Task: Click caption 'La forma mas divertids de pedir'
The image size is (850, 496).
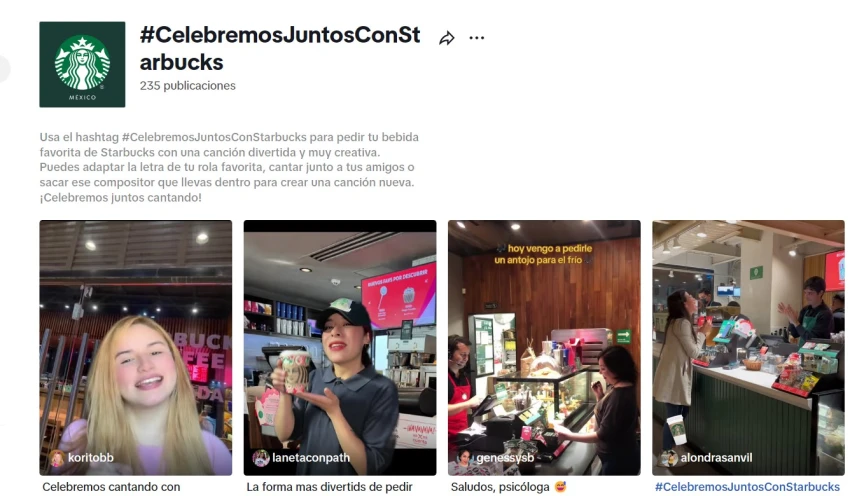Action: pos(329,487)
